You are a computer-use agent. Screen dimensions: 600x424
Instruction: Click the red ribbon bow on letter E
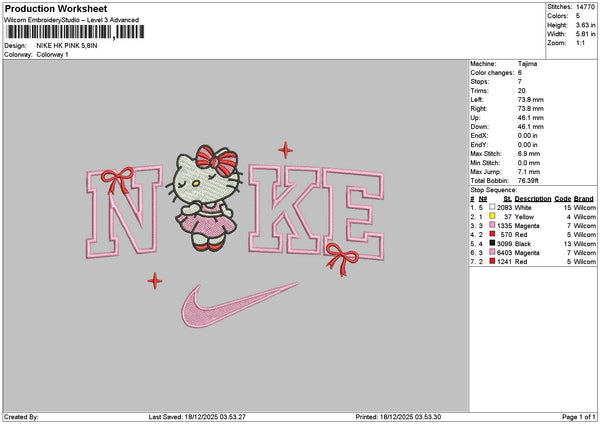point(342,259)
